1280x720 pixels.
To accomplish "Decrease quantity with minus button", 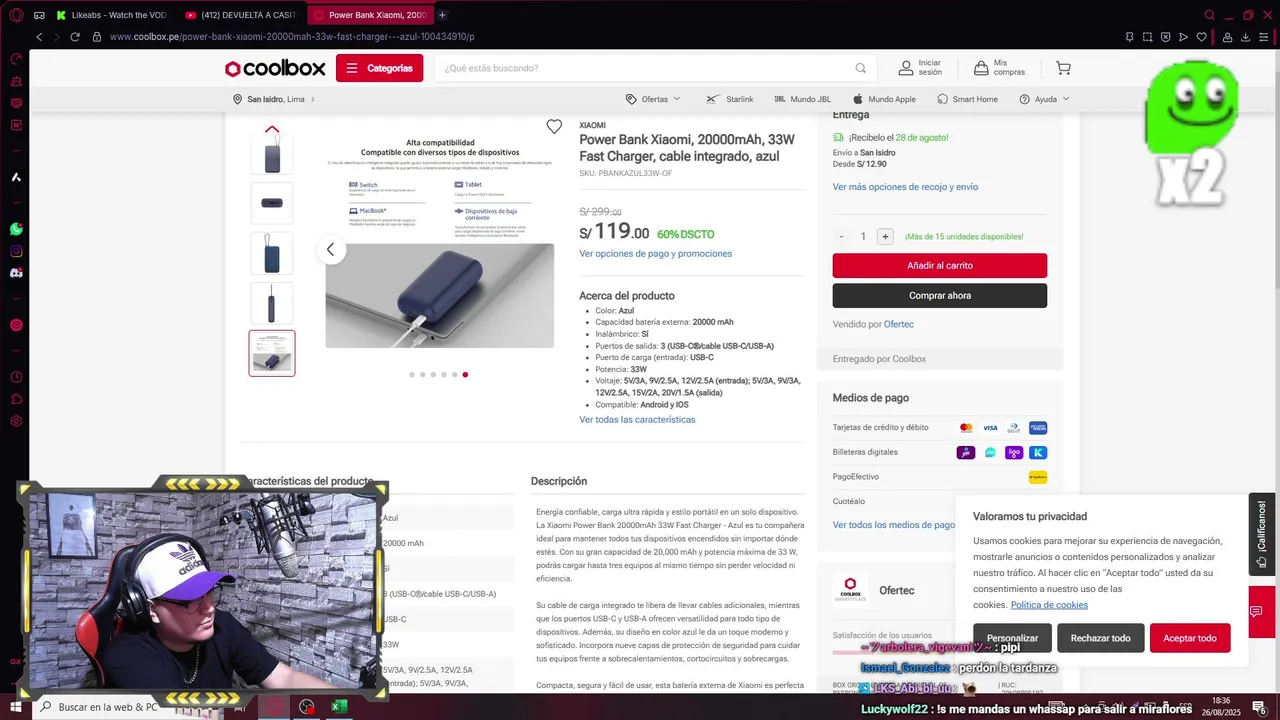I will tap(841, 237).
